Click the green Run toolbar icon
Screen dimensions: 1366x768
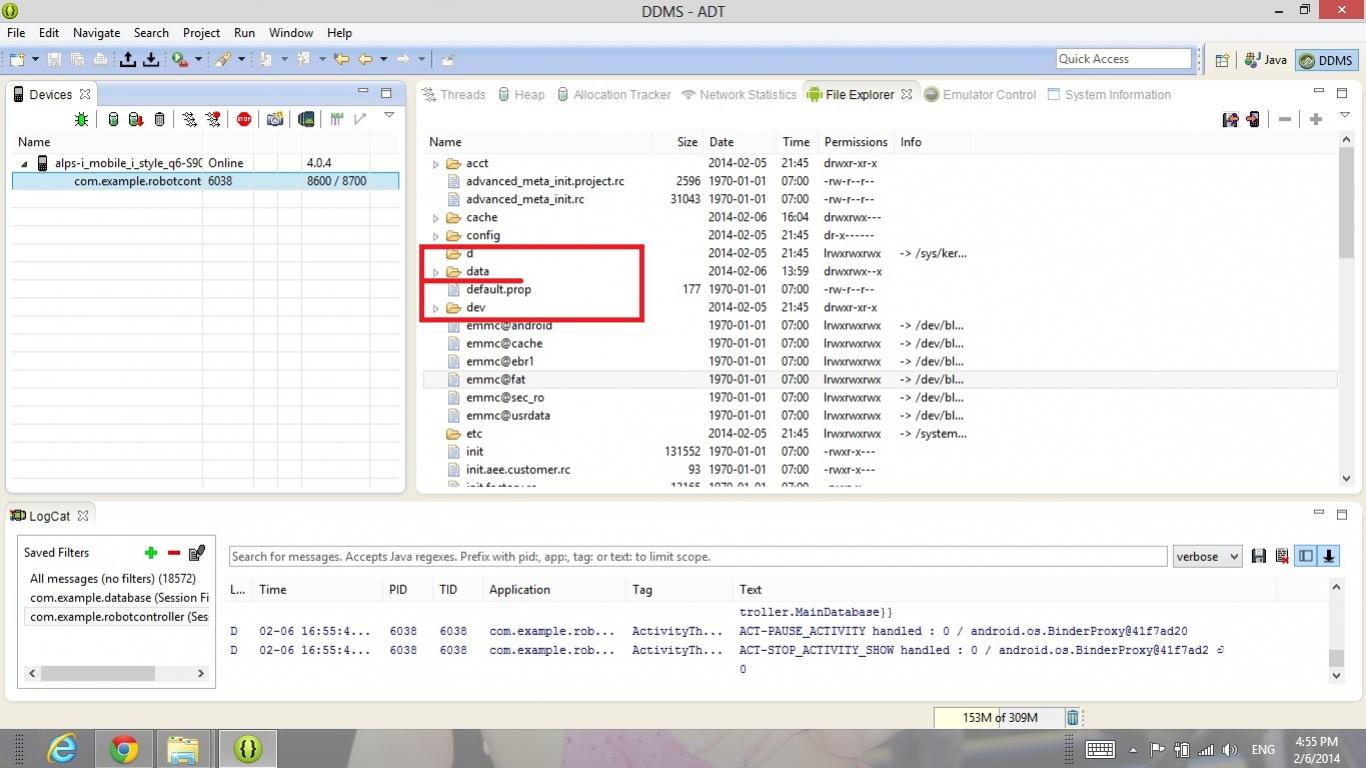tap(179, 59)
